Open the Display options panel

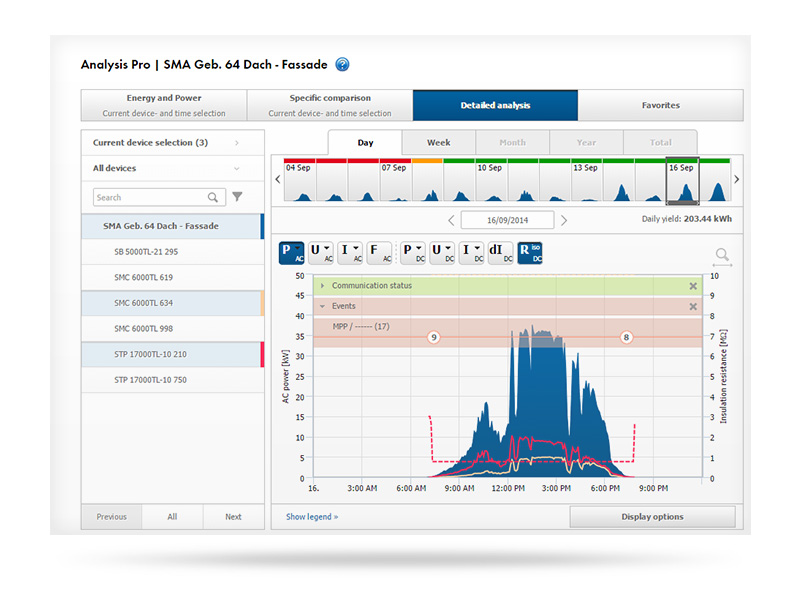tap(653, 517)
